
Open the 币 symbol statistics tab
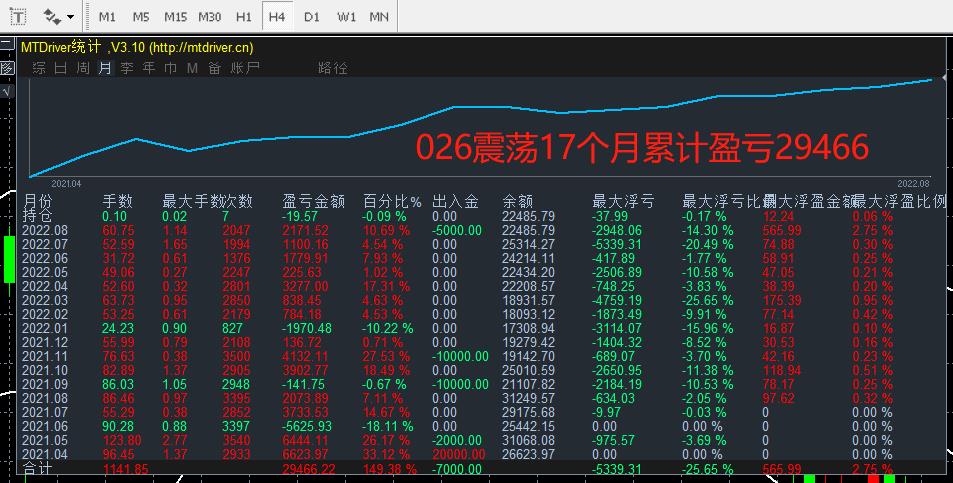(x=171, y=68)
